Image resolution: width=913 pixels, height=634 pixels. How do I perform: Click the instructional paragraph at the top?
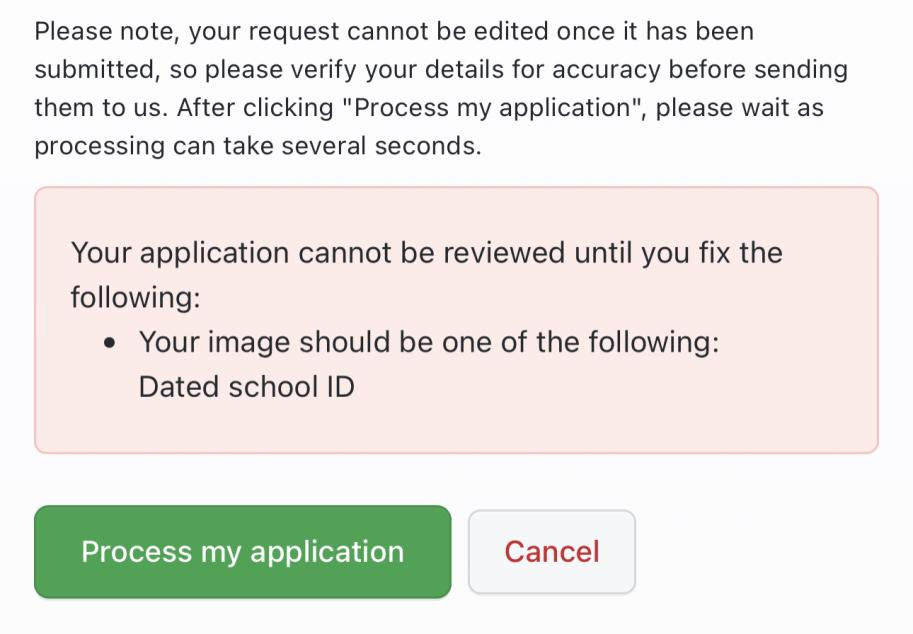pyautogui.click(x=440, y=88)
